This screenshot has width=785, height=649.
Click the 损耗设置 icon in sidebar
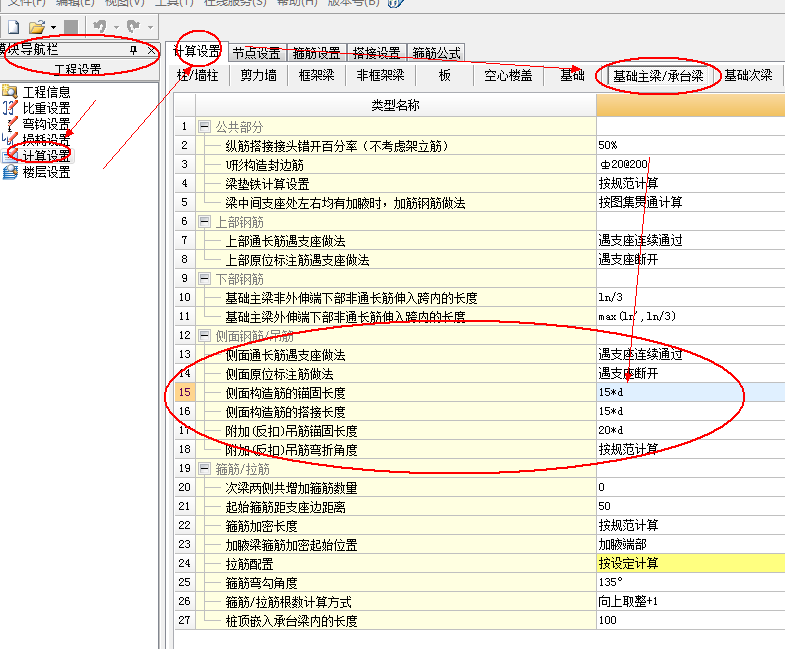10,139
